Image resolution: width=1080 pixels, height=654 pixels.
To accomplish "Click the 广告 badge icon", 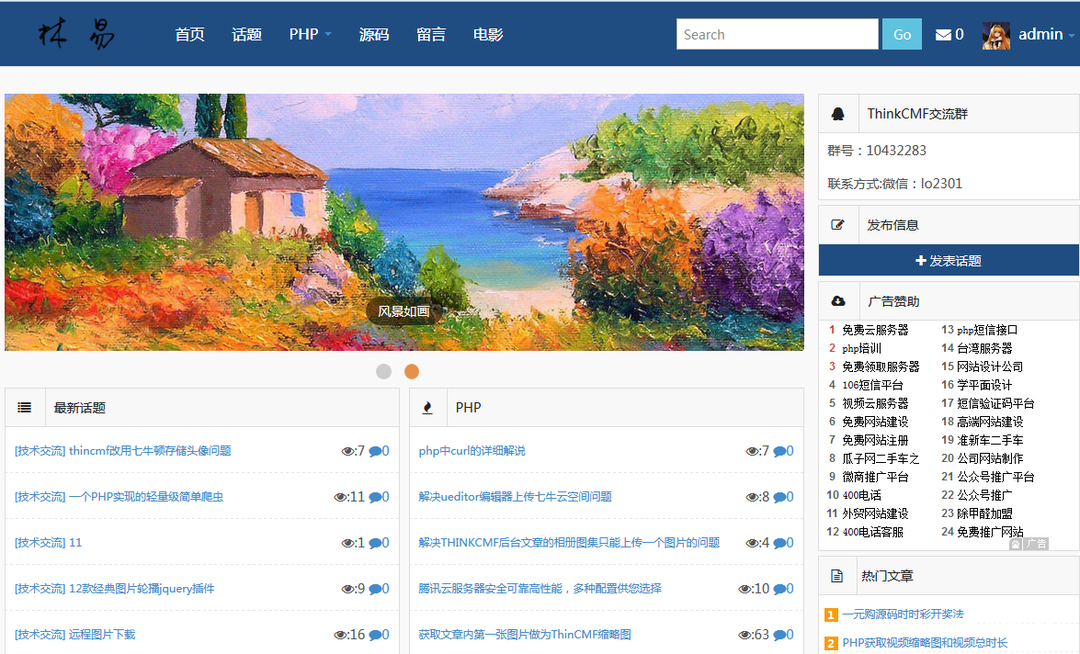I will [1029, 544].
